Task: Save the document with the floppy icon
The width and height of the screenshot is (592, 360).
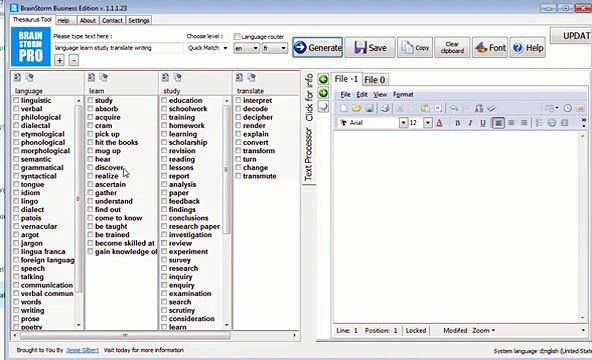Action: click(x=369, y=109)
